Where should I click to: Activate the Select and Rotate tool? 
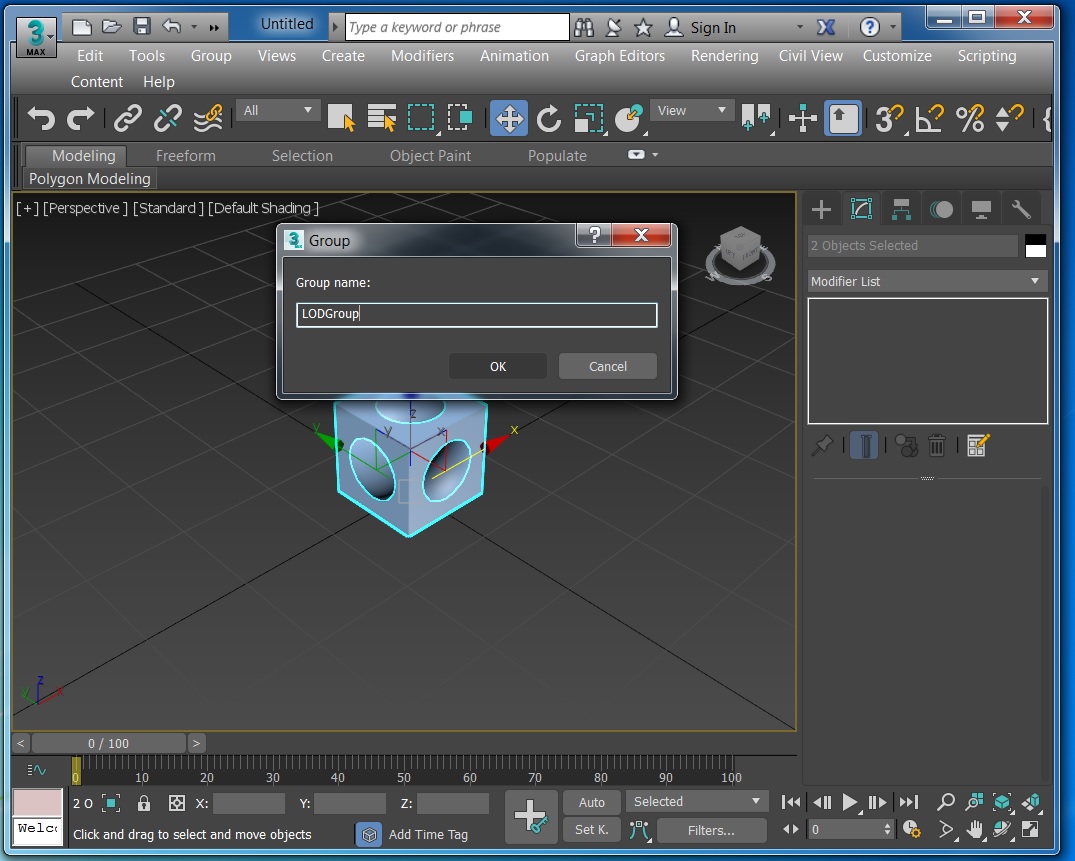pos(548,118)
